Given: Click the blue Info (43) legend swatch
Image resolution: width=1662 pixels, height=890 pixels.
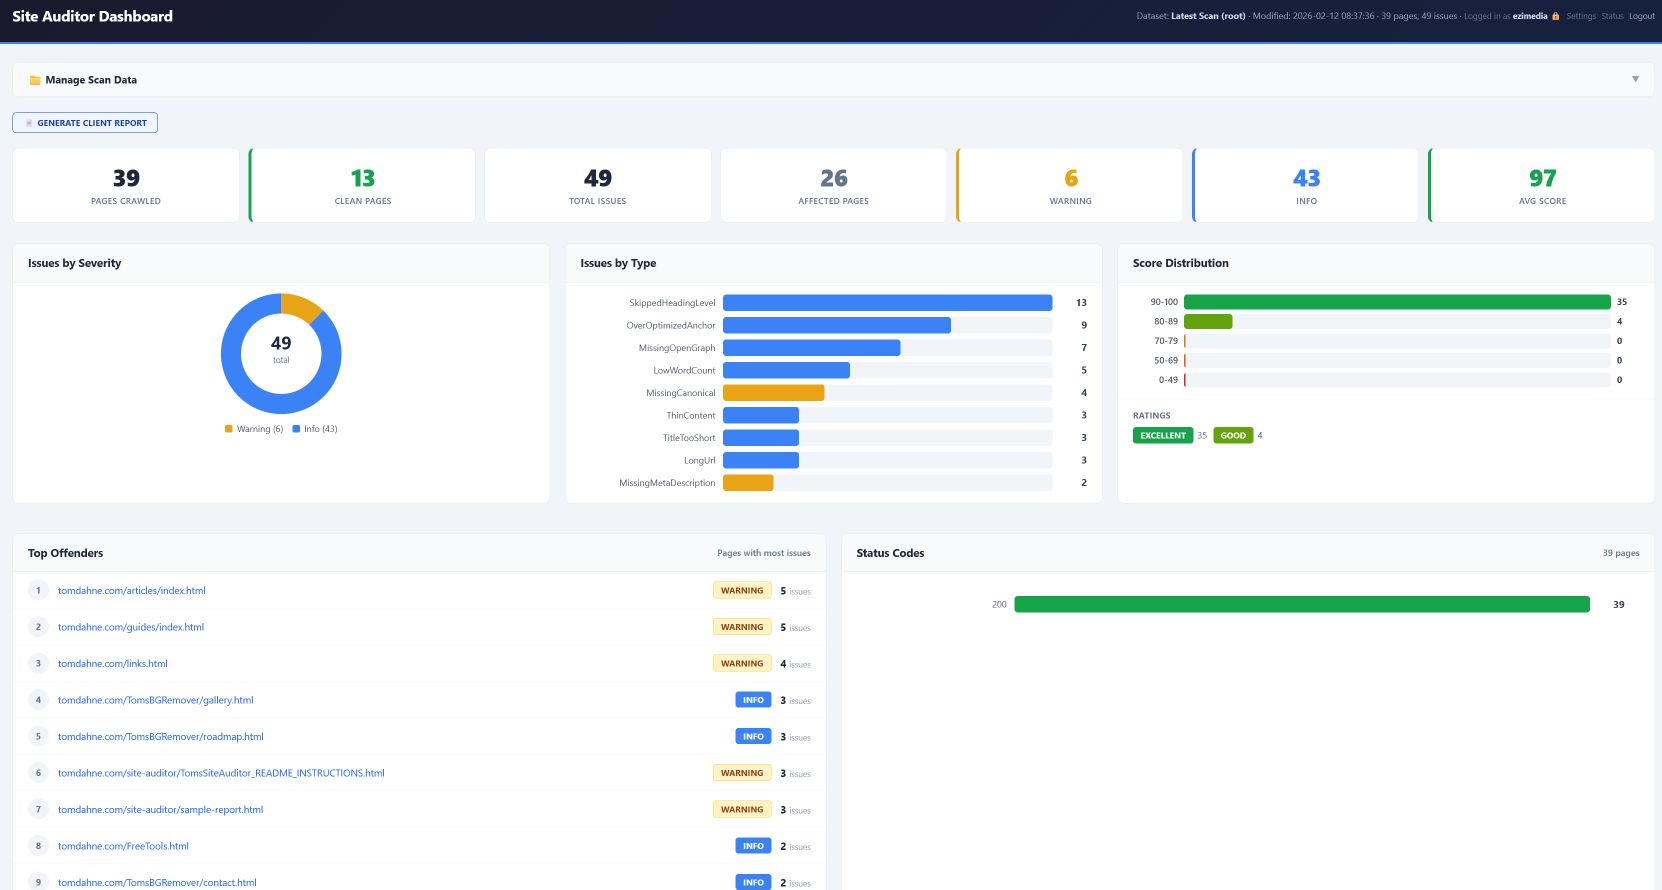Looking at the screenshot, I should tap(296, 429).
